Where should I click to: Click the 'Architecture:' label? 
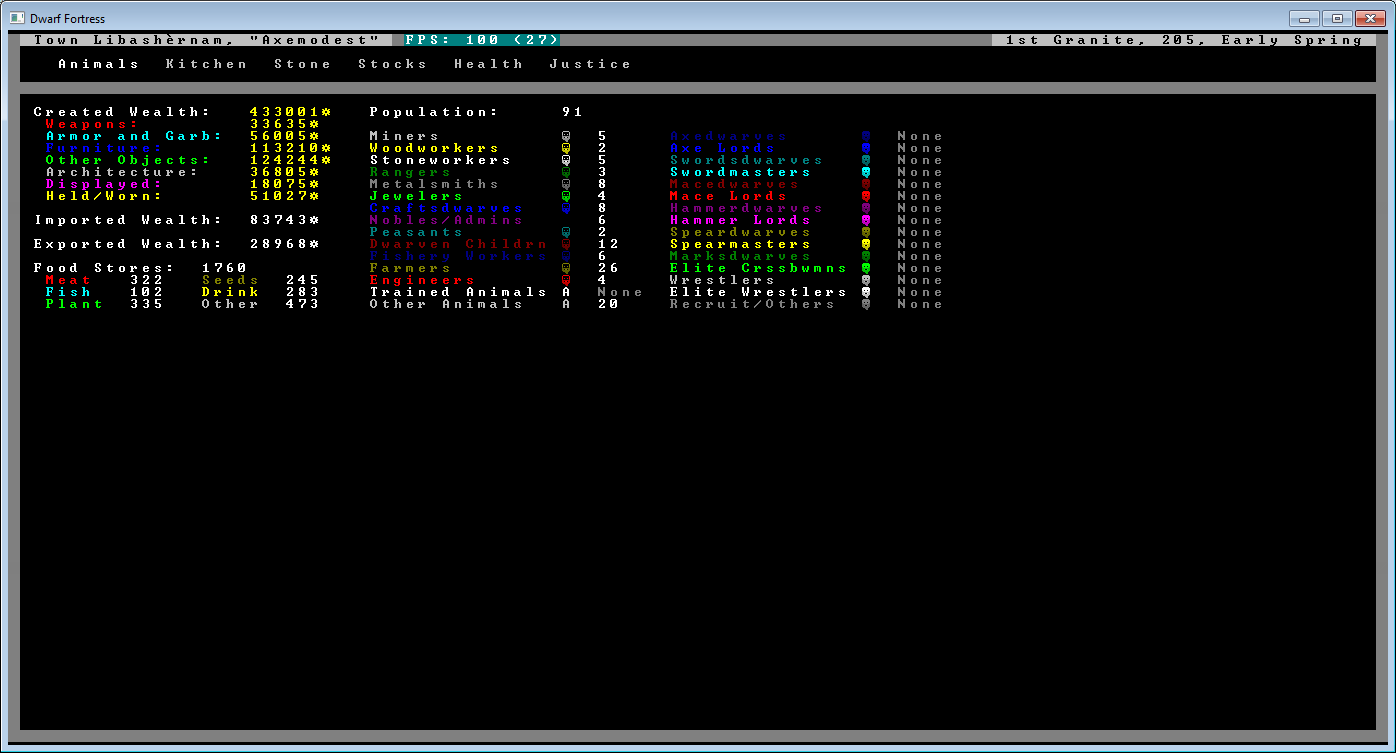pos(123,172)
